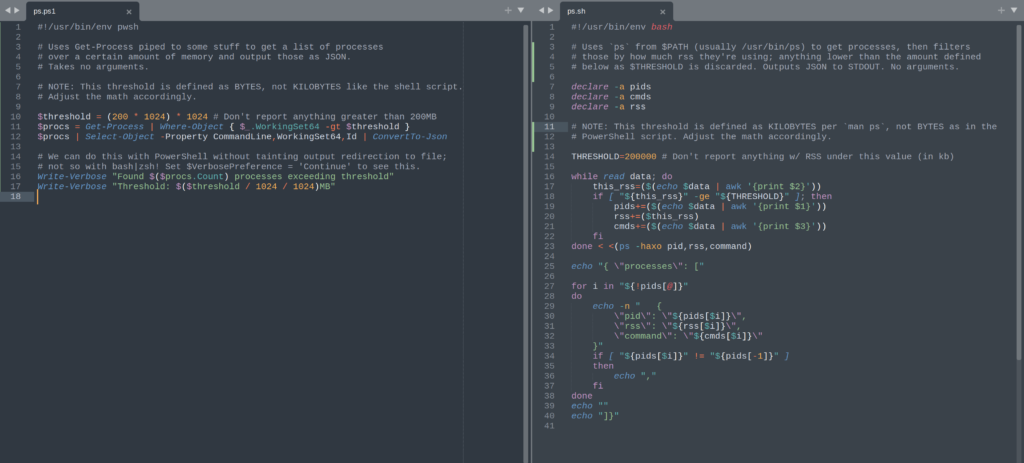Image resolution: width=1024 pixels, height=463 pixels.
Task: Go to next tab in left pane
Action: [x=18, y=10]
